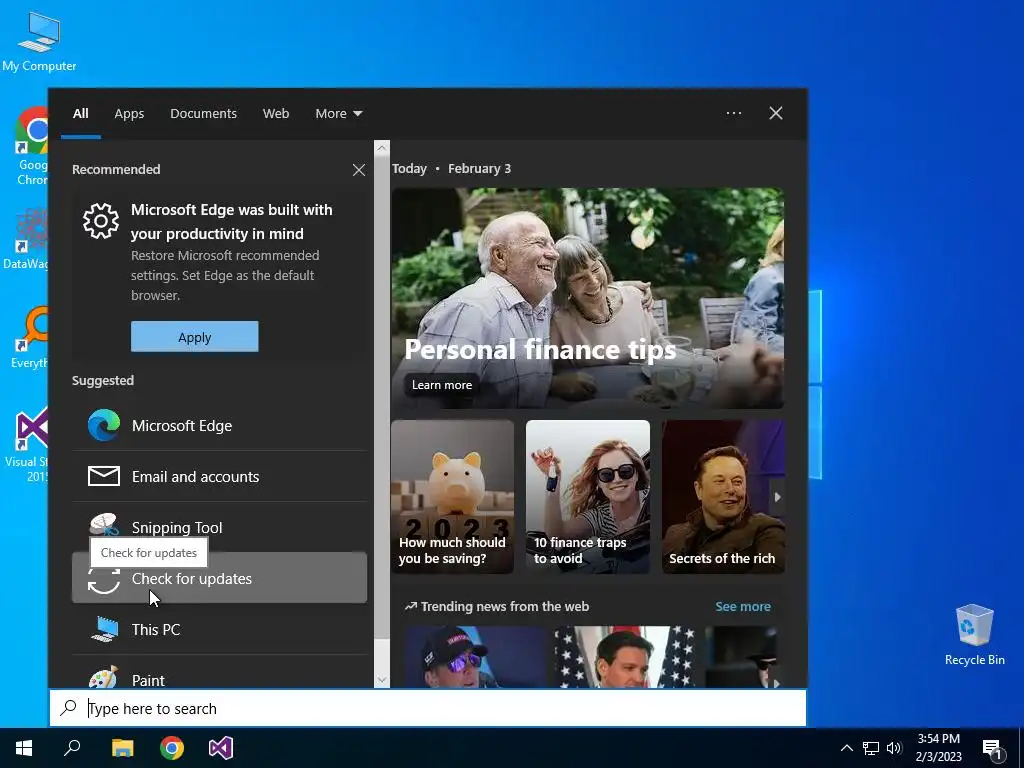Select the Google Chrome desktop shortcut

point(31,146)
